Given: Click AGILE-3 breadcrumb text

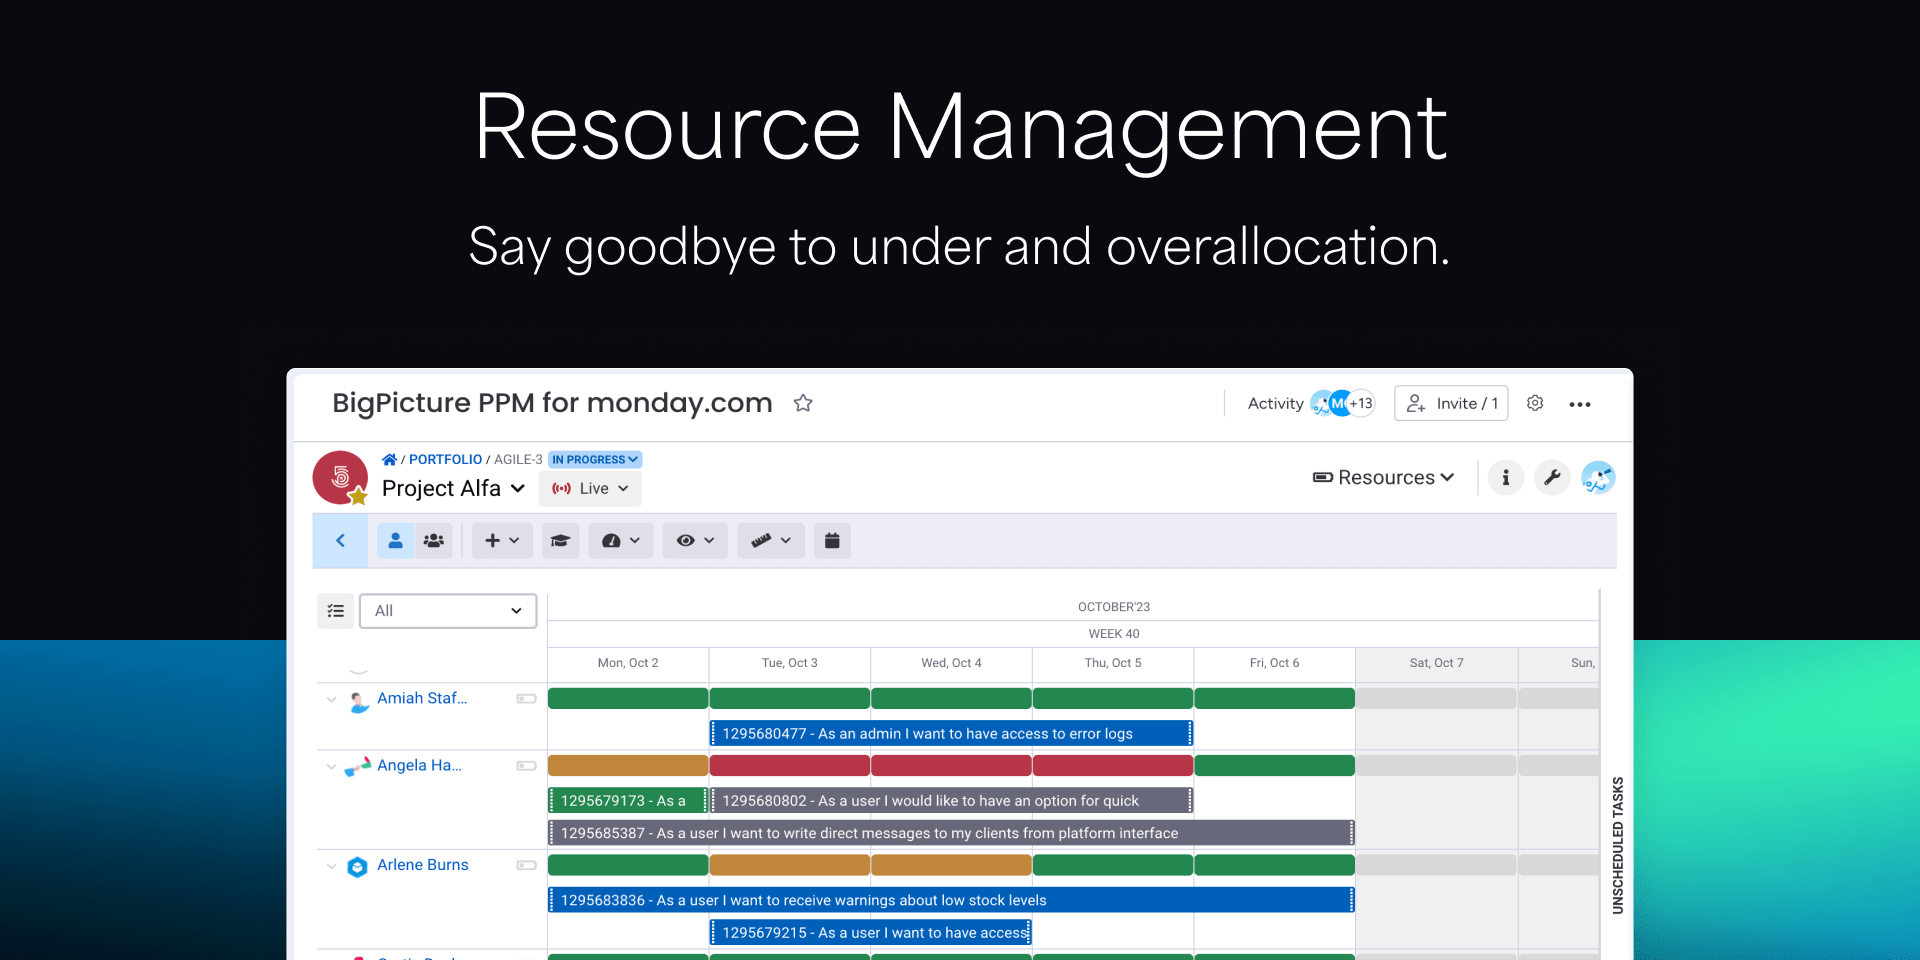Looking at the screenshot, I should [x=518, y=459].
